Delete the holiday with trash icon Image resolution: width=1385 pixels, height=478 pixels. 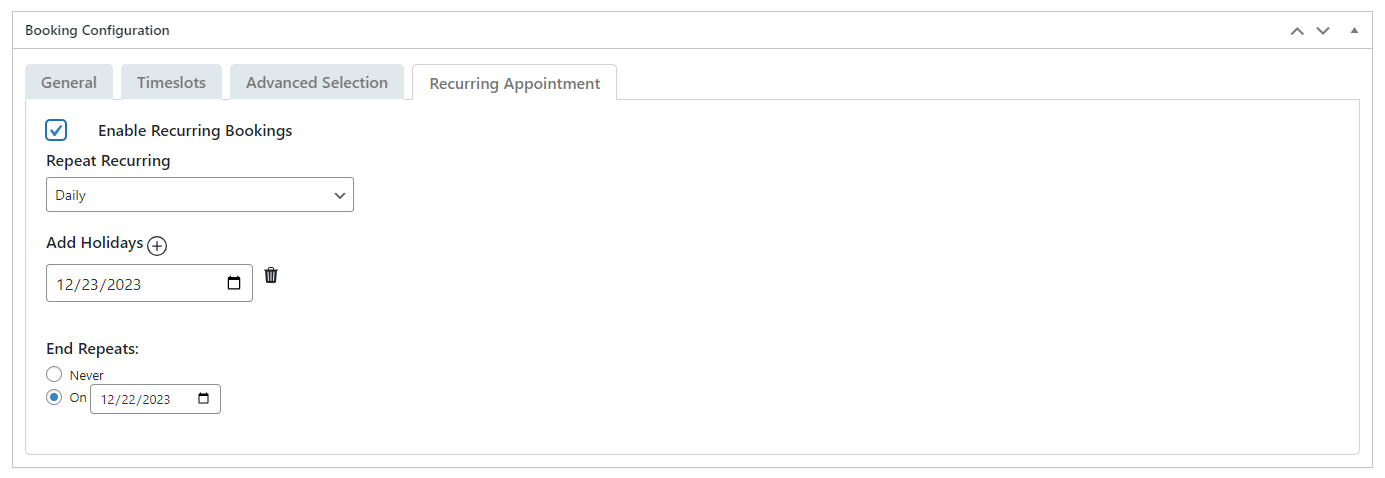click(x=271, y=275)
